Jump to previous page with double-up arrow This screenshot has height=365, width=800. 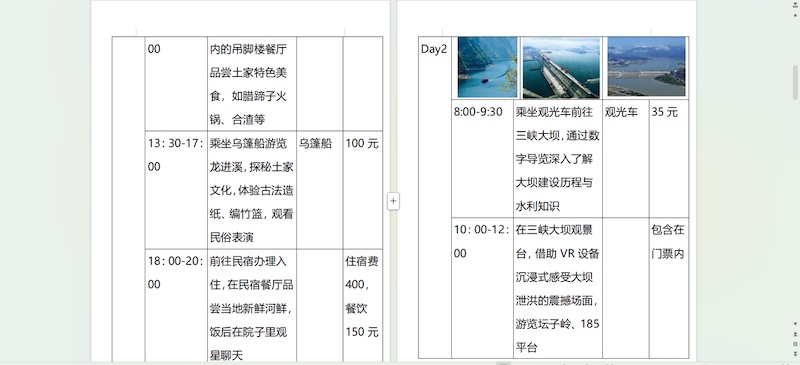(x=795, y=334)
